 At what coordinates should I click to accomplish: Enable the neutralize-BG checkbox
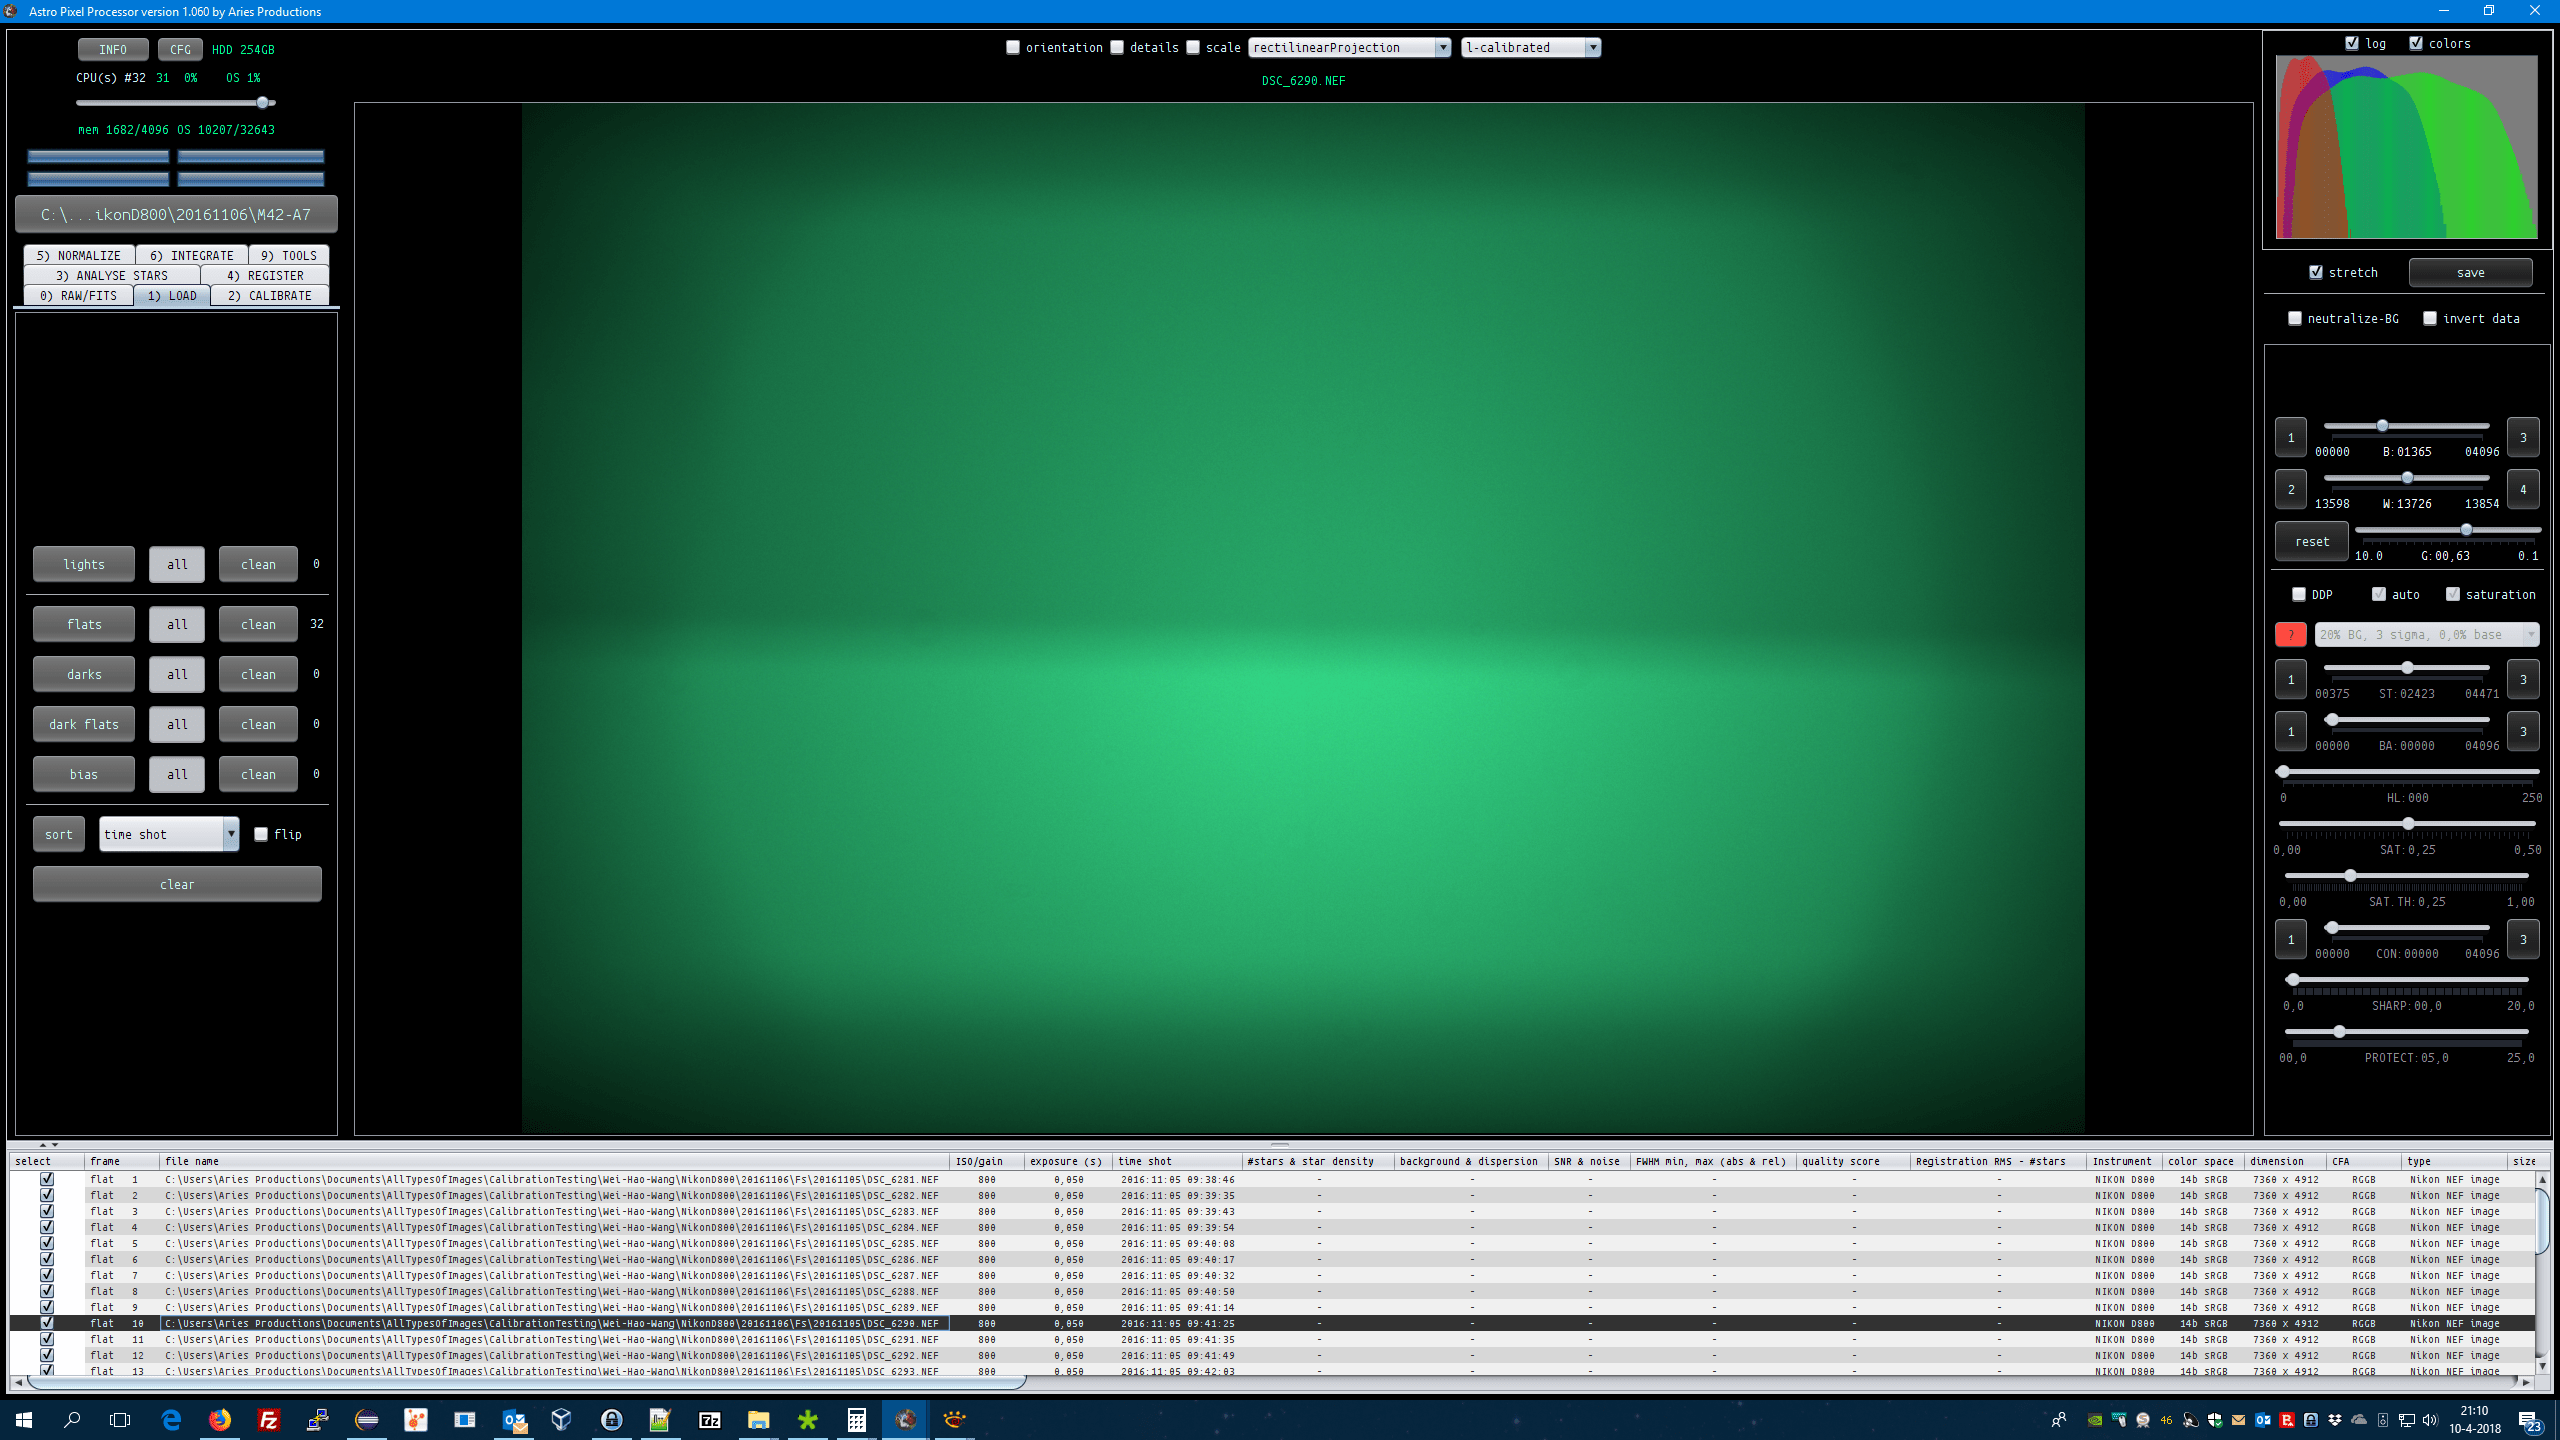click(2295, 318)
